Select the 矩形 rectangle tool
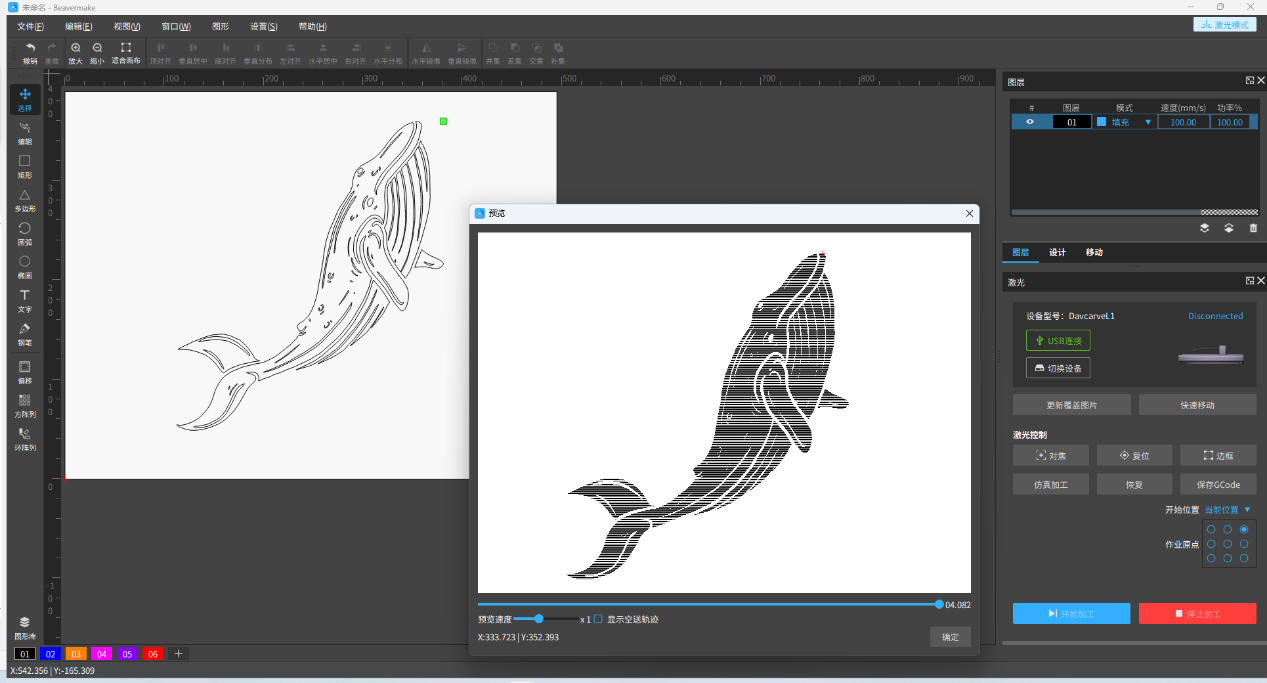Image resolution: width=1267 pixels, height=683 pixels. pos(25,165)
